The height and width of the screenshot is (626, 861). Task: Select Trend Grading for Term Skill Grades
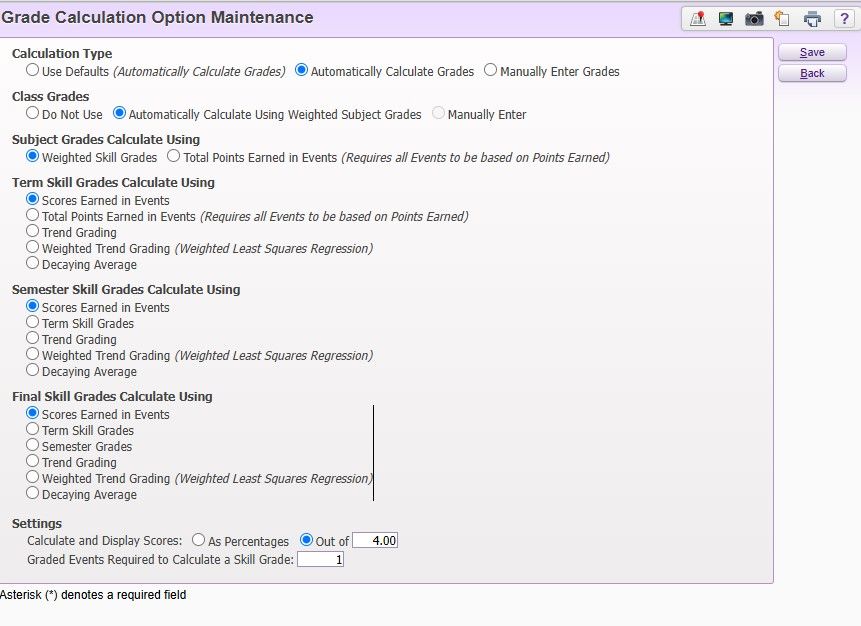click(x=33, y=232)
